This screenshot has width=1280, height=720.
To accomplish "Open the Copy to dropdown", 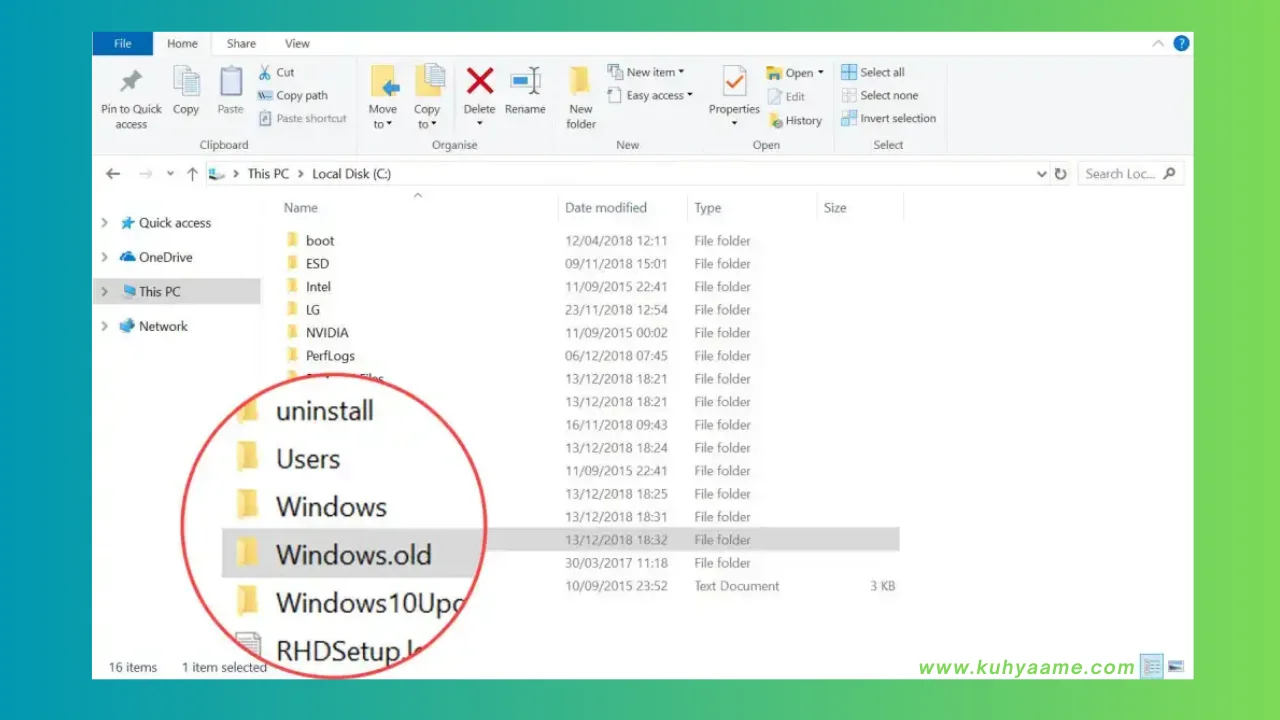I will pyautogui.click(x=427, y=117).
